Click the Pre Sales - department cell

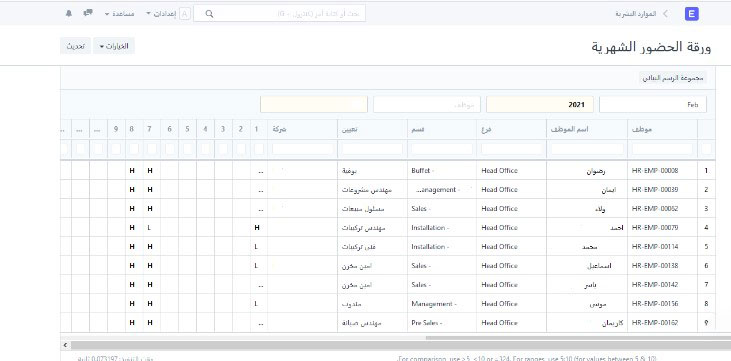tap(442, 323)
